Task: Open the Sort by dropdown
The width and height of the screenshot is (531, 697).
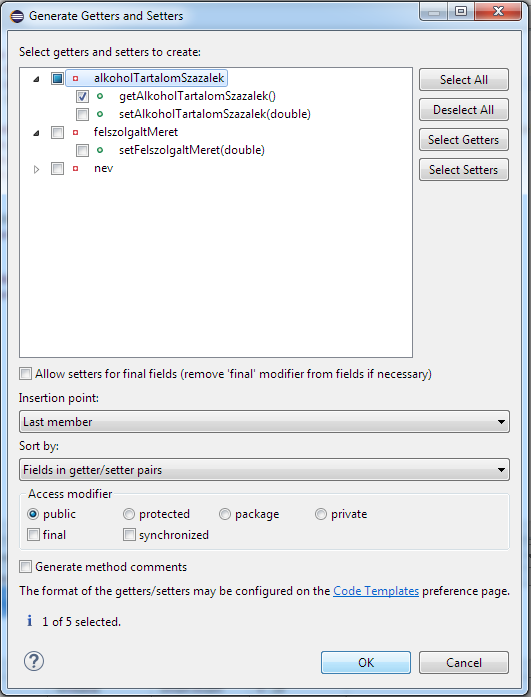Action: [264, 469]
